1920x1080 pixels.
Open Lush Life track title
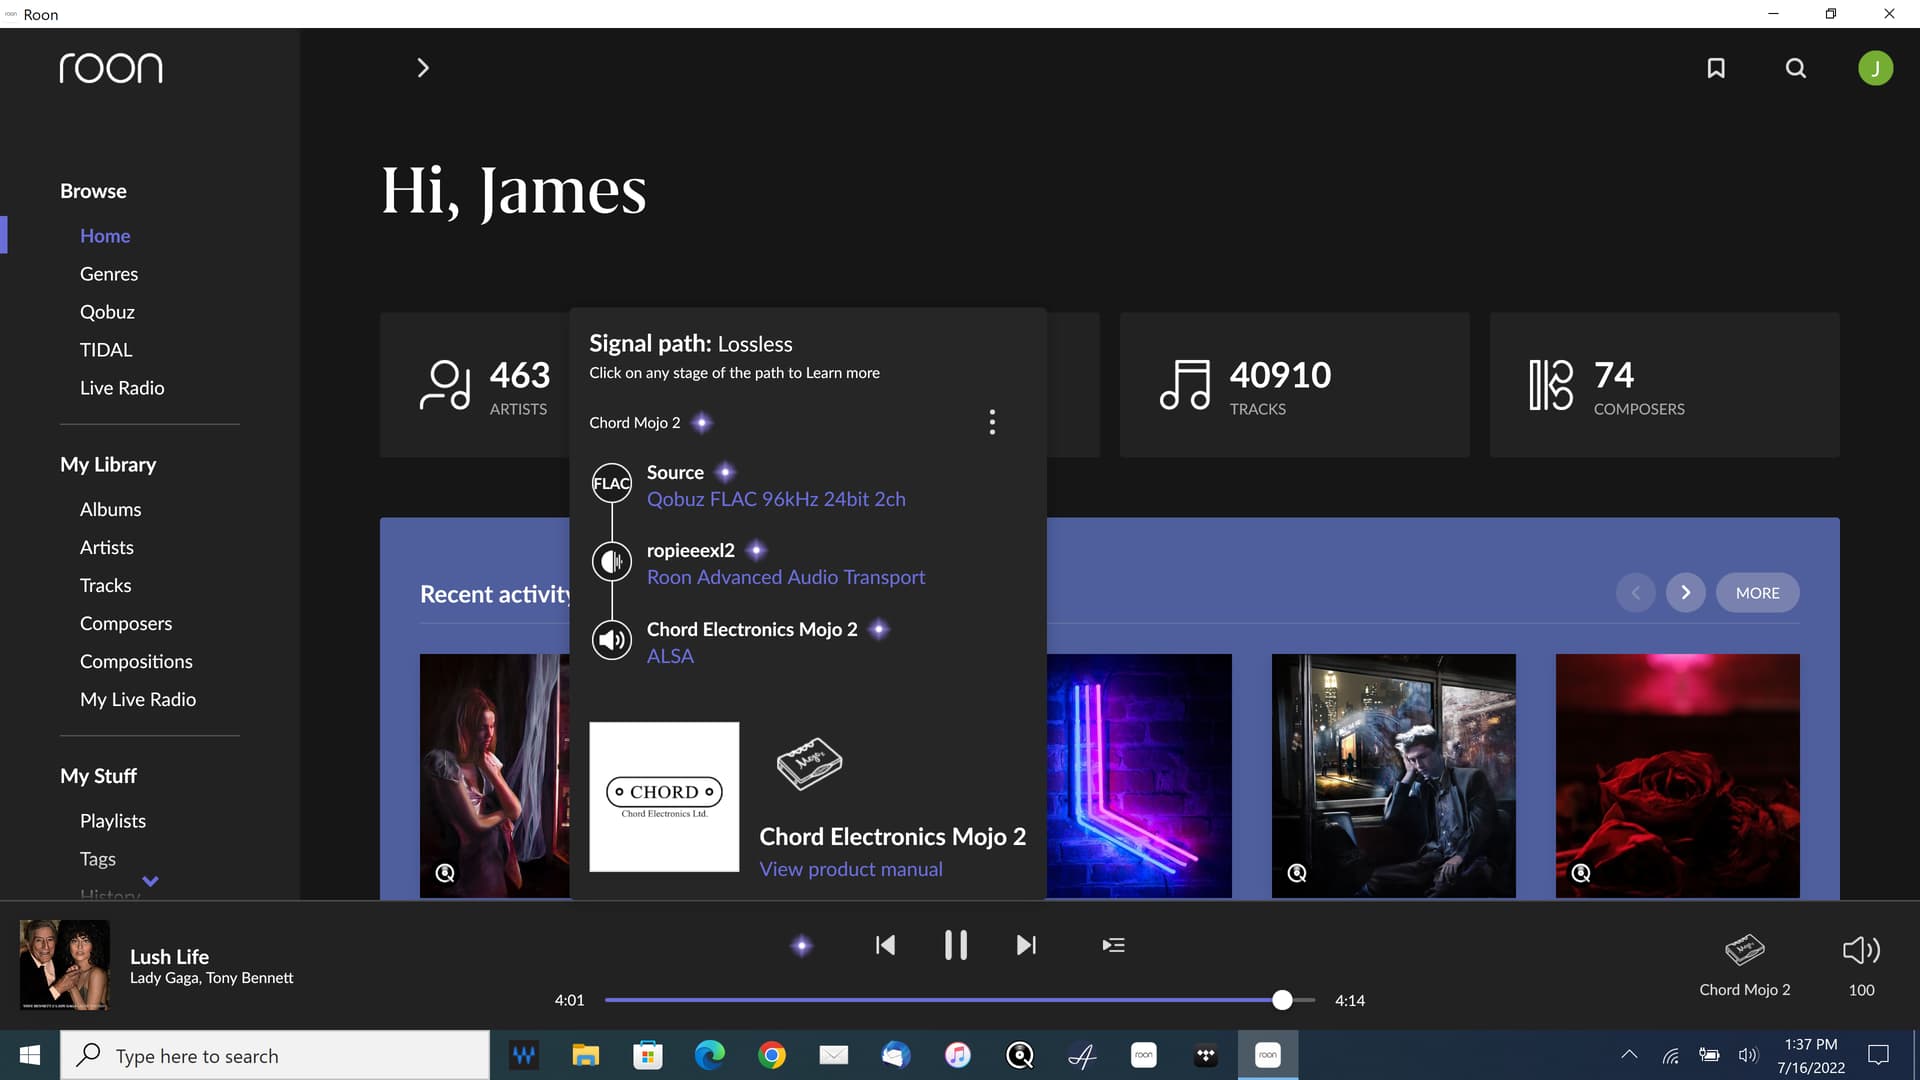(169, 956)
